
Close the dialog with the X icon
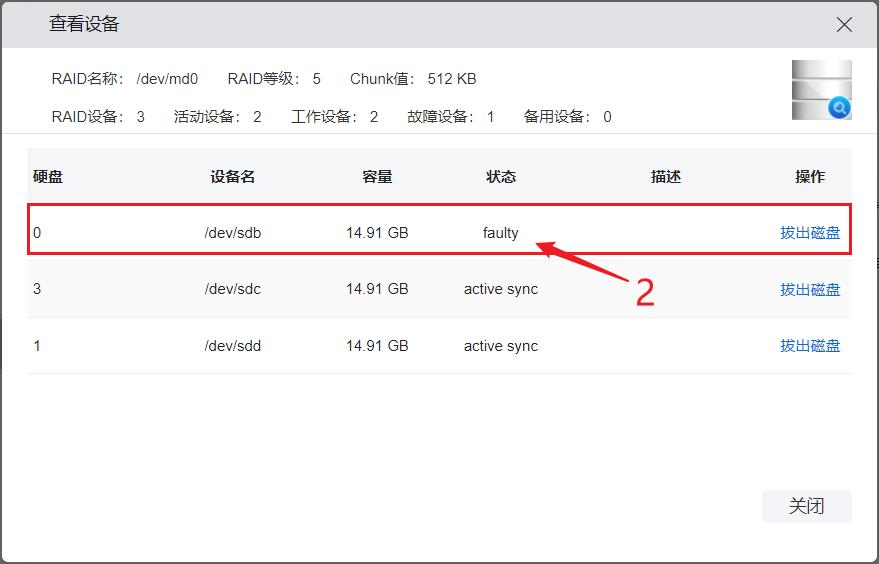844,25
